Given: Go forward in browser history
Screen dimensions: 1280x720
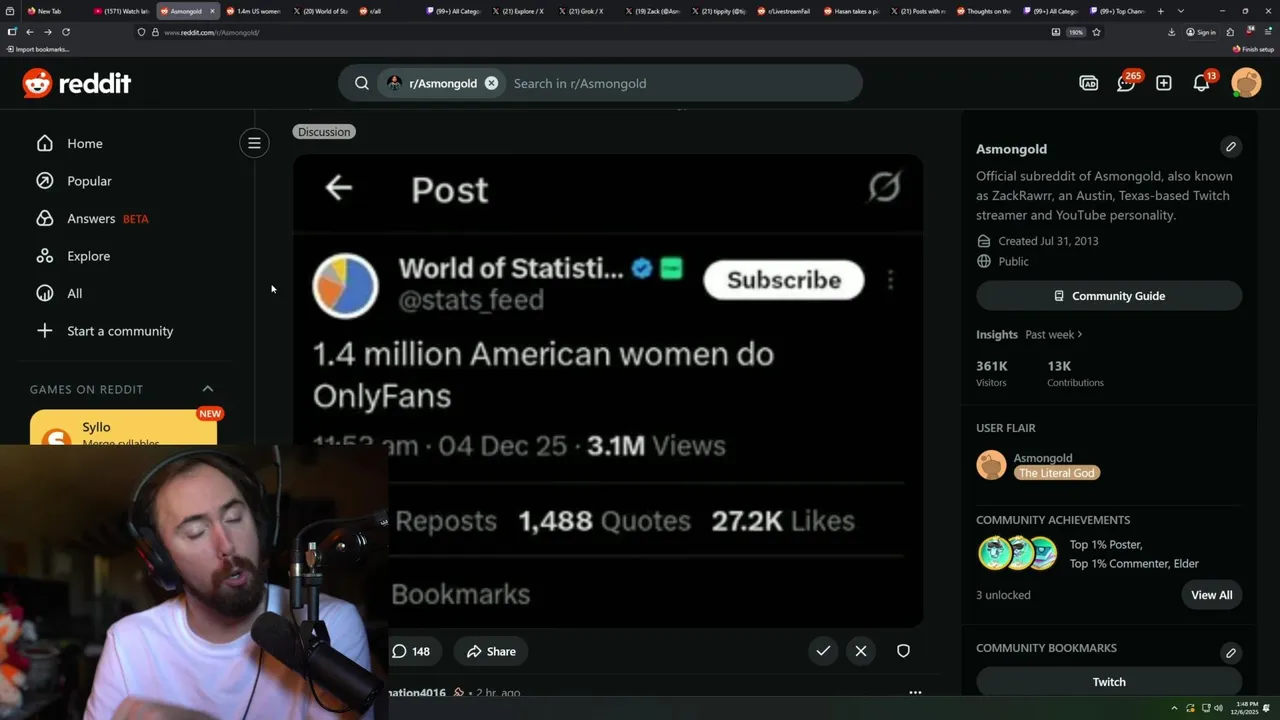Looking at the screenshot, I should coord(47,32).
